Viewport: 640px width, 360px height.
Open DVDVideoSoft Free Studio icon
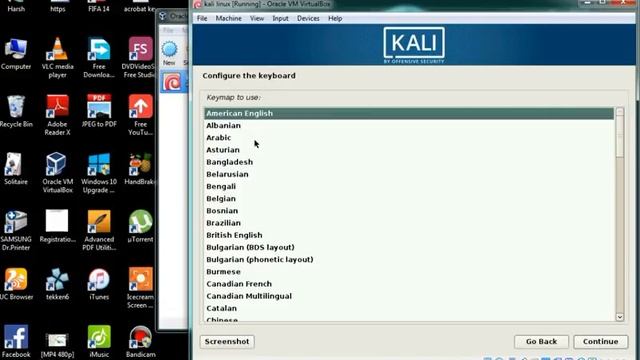140,58
